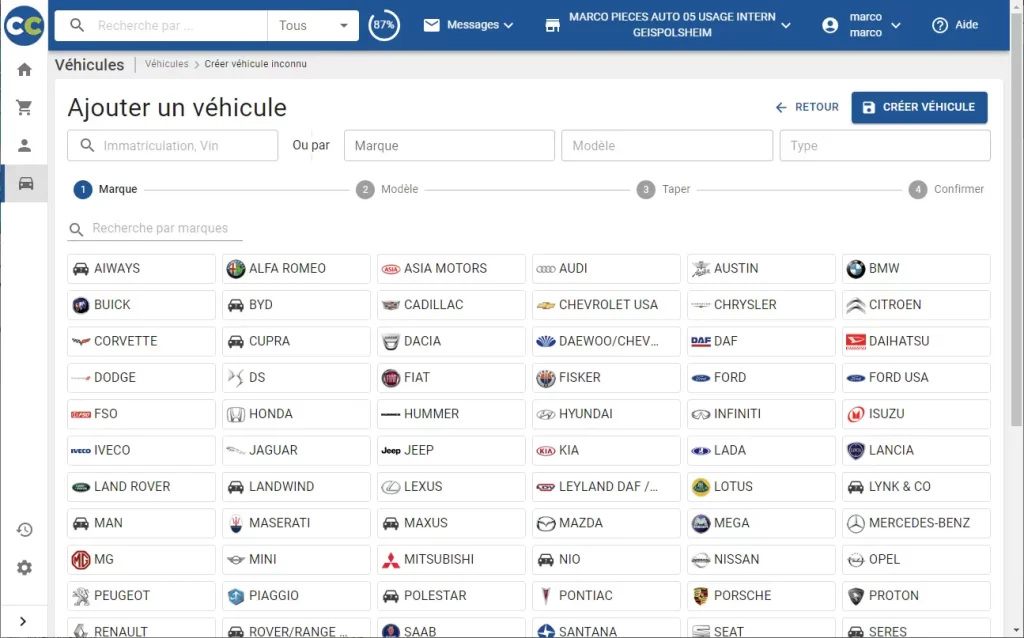The width and height of the screenshot is (1024, 638).
Task: Select the POLESTAR brand name
Action: pos(435,596)
